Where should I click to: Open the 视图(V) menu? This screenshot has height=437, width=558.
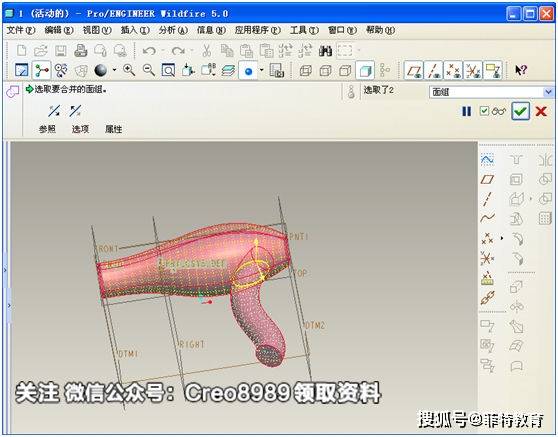97,30
